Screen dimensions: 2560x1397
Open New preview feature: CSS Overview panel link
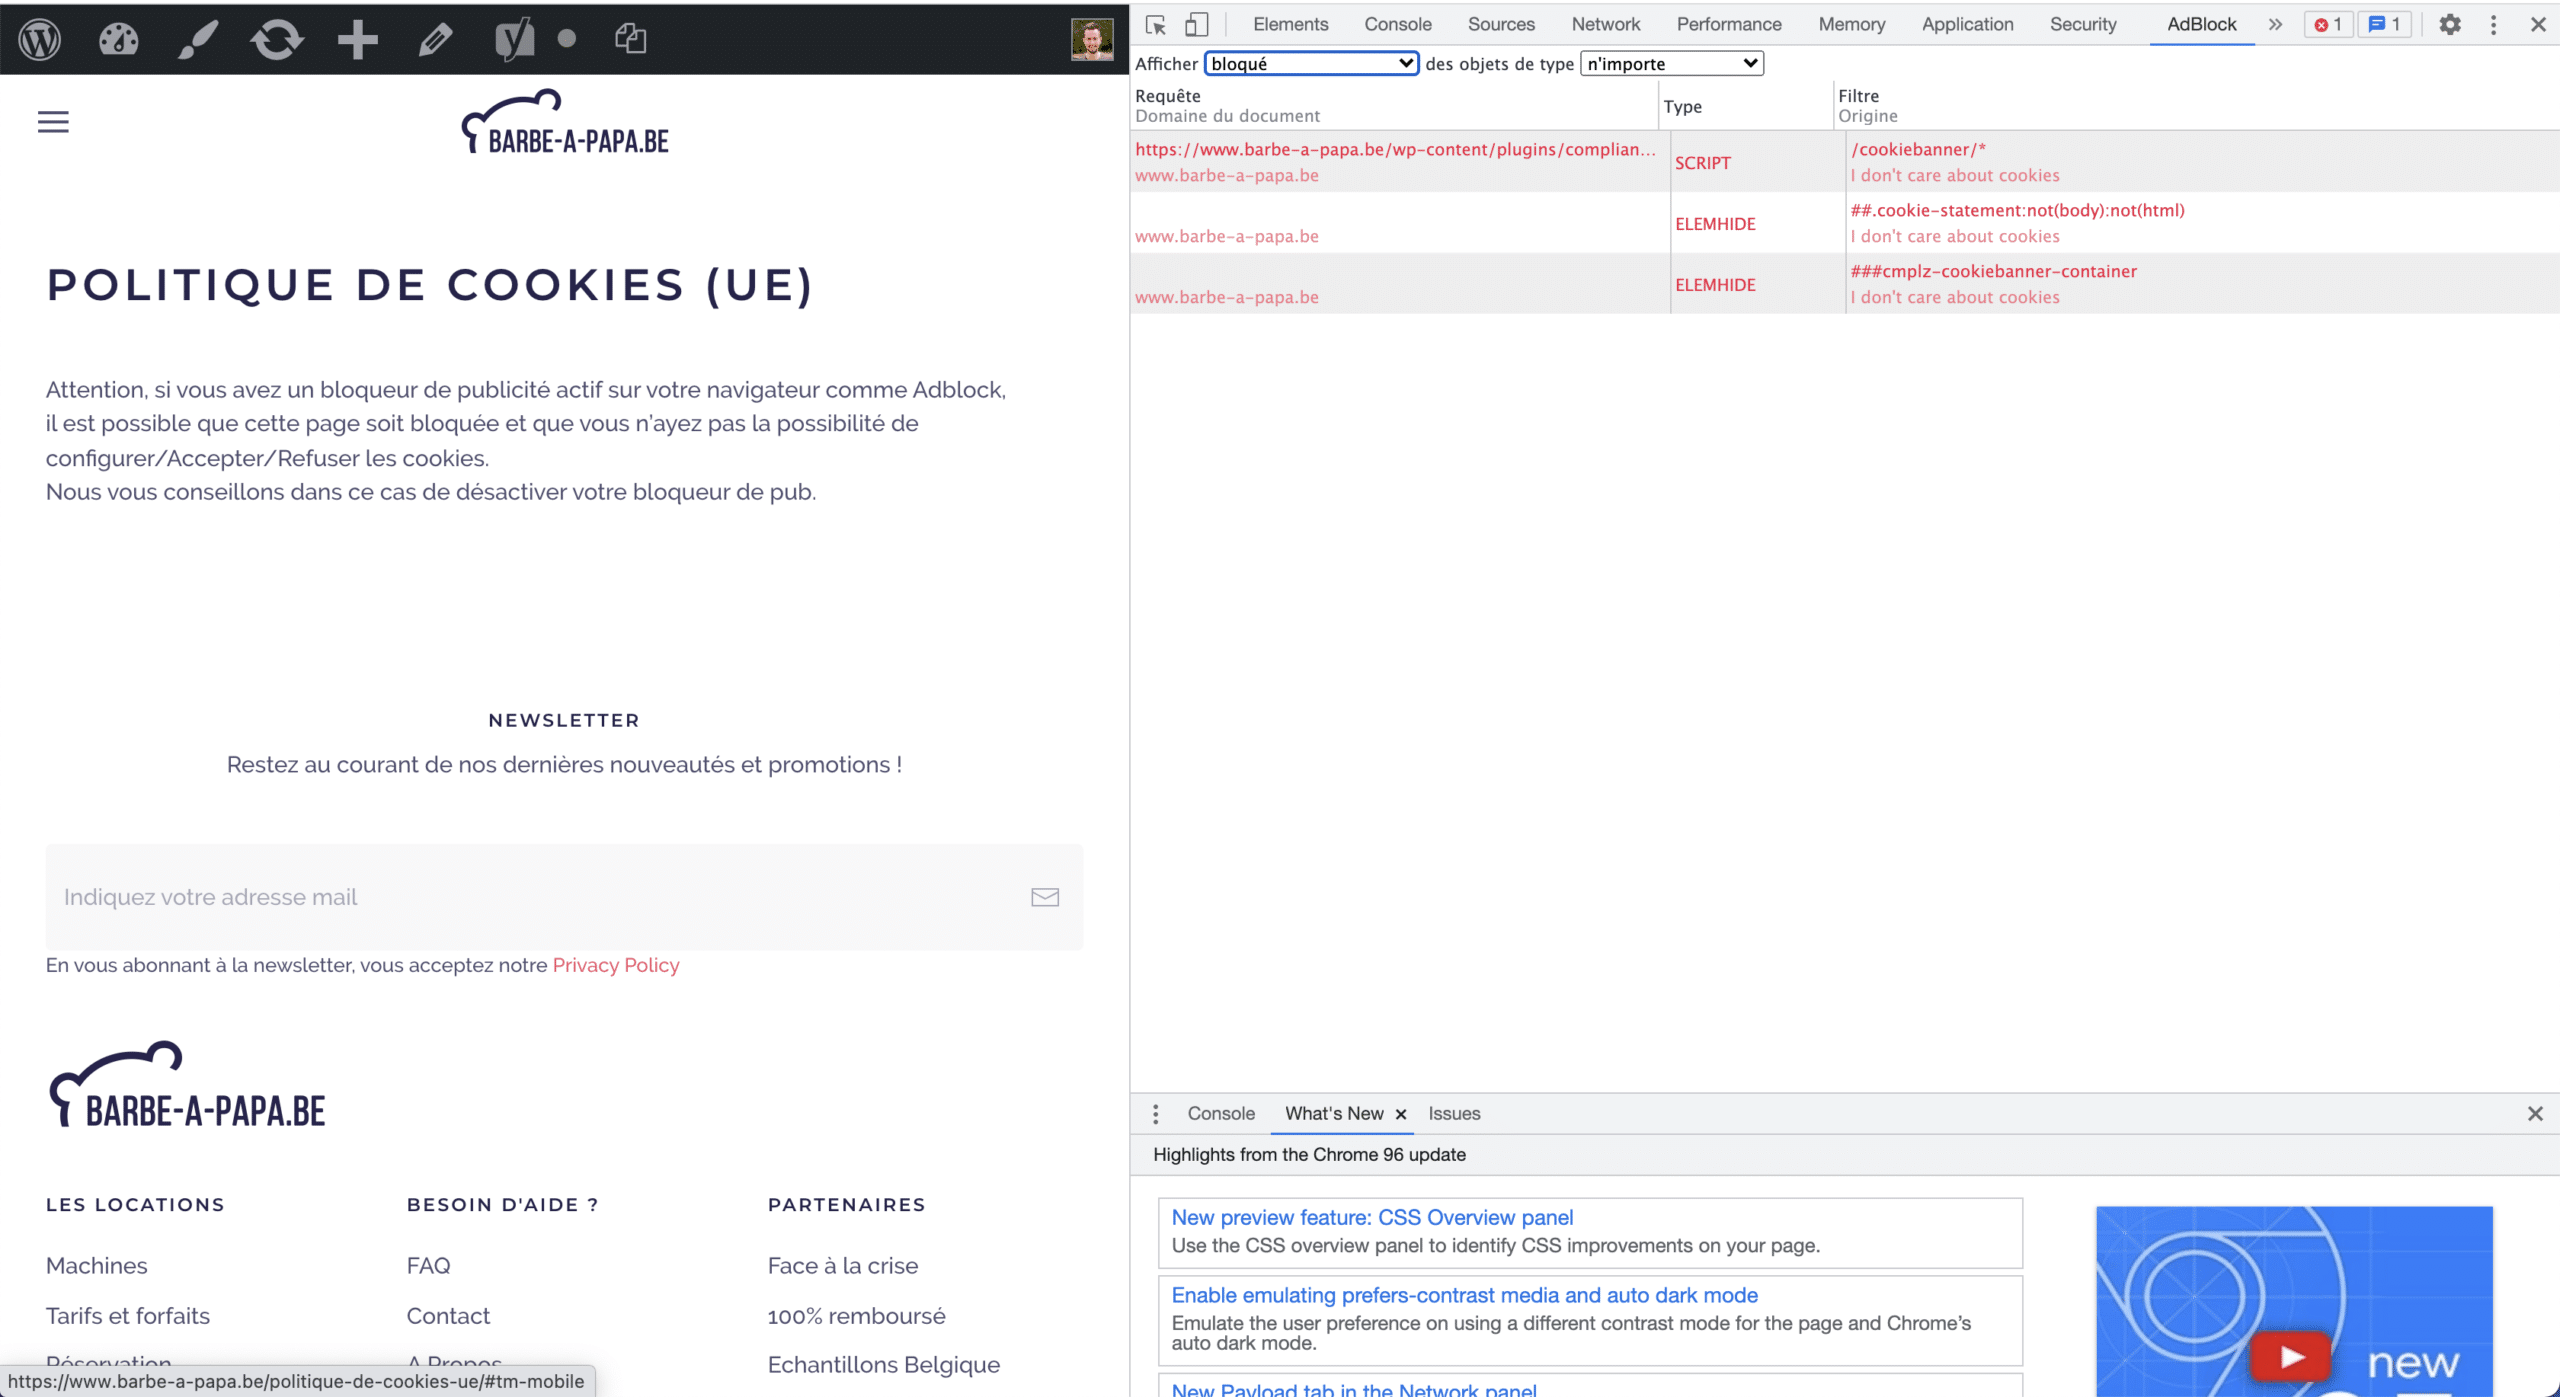pos(1372,1217)
